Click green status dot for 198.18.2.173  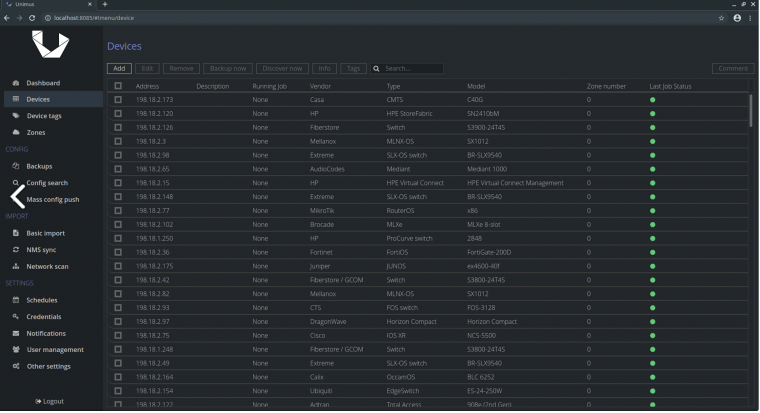click(x=652, y=100)
